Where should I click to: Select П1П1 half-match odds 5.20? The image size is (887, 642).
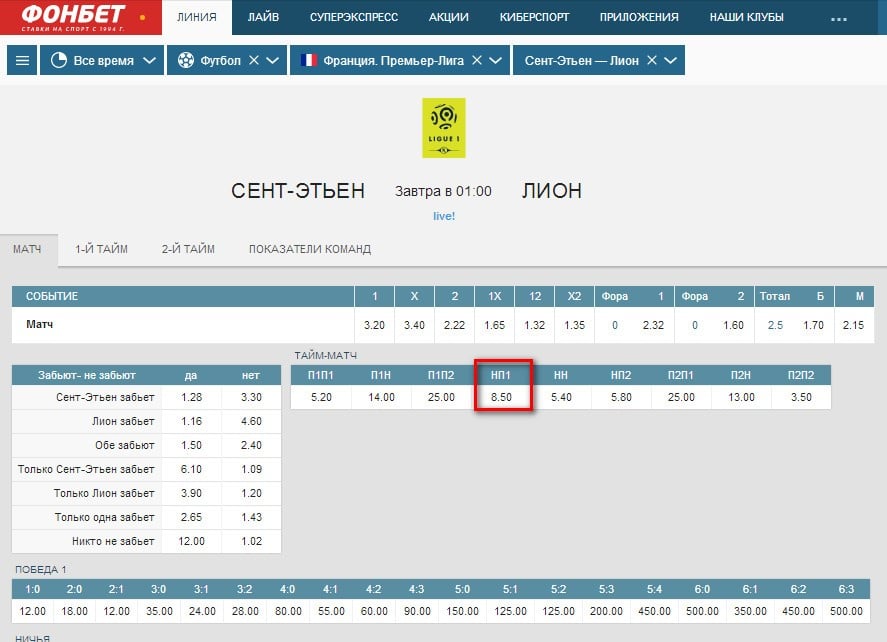pos(321,397)
